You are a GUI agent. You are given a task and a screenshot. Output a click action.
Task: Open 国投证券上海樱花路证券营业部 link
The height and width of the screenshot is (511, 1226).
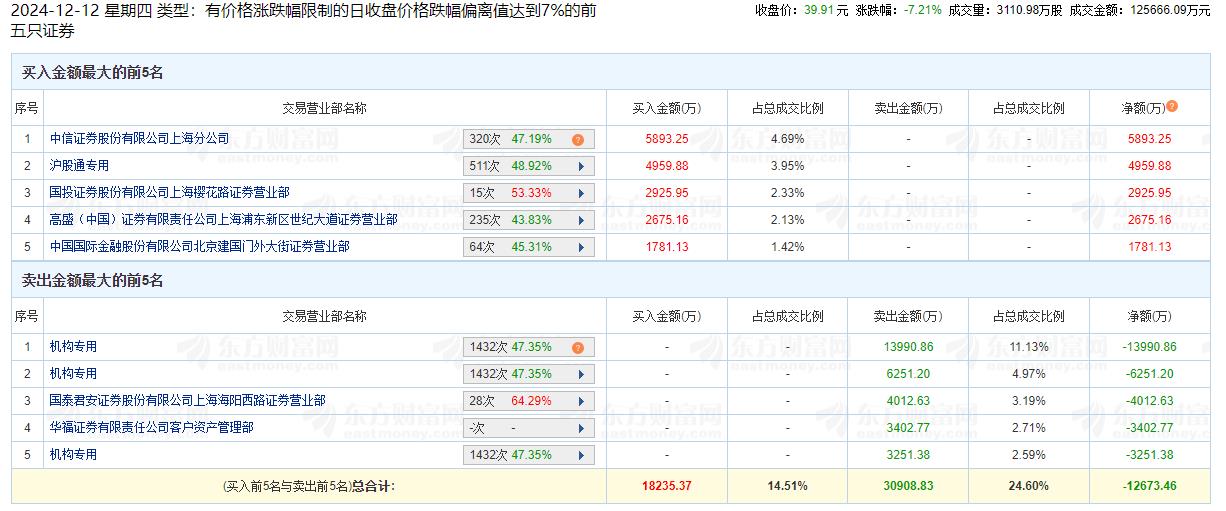click(169, 192)
